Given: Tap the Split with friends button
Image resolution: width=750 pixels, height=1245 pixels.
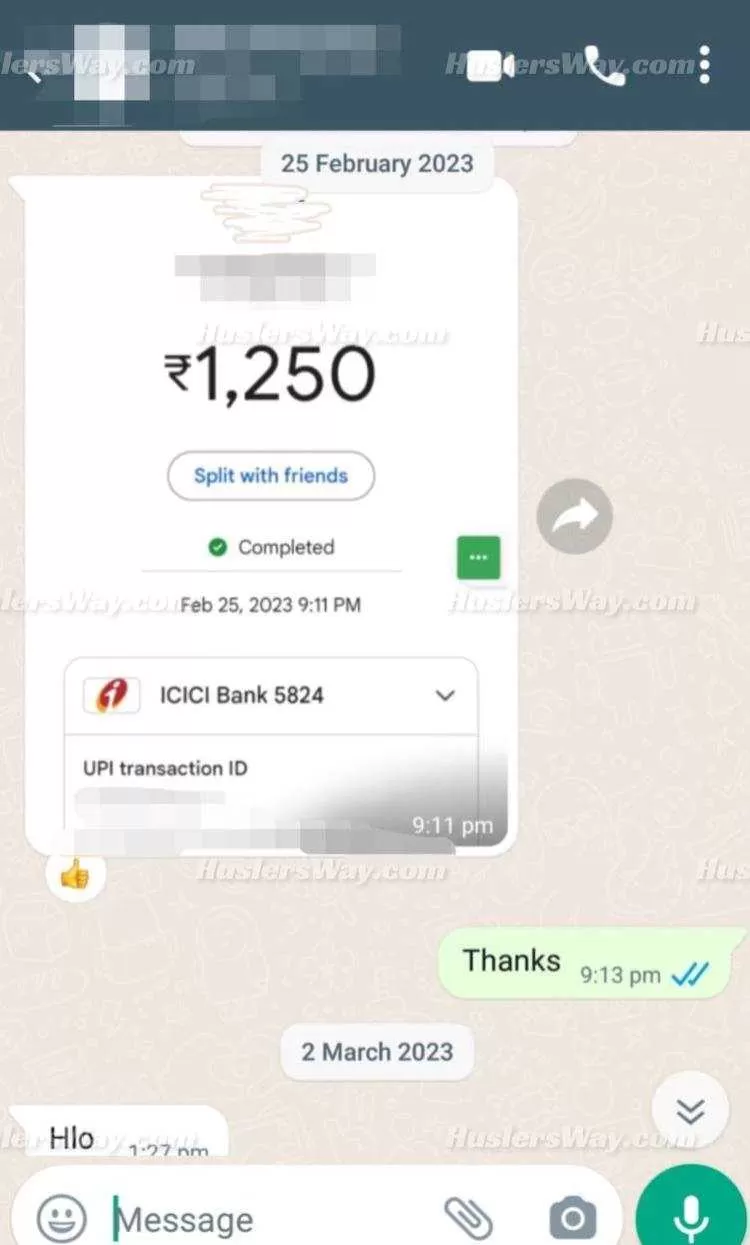Looking at the screenshot, I should (270, 475).
